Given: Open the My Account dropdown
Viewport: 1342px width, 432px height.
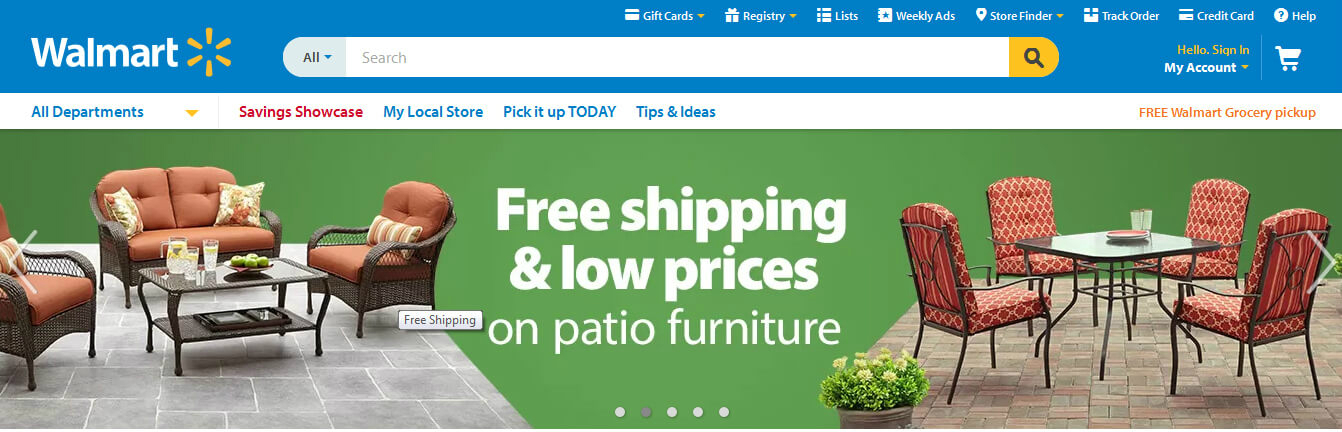Looking at the screenshot, I should [x=1206, y=67].
